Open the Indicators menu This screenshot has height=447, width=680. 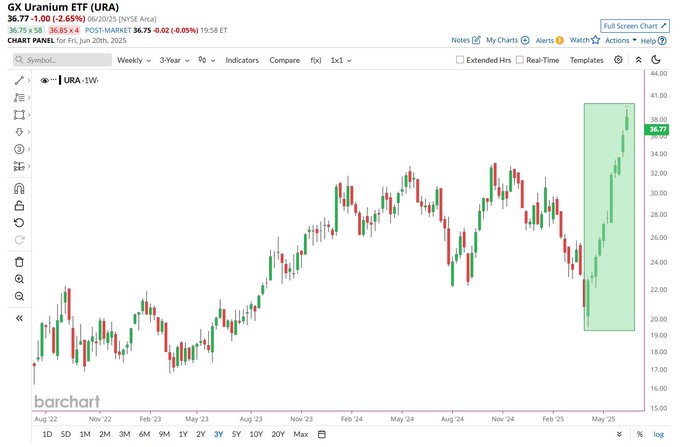(x=242, y=60)
